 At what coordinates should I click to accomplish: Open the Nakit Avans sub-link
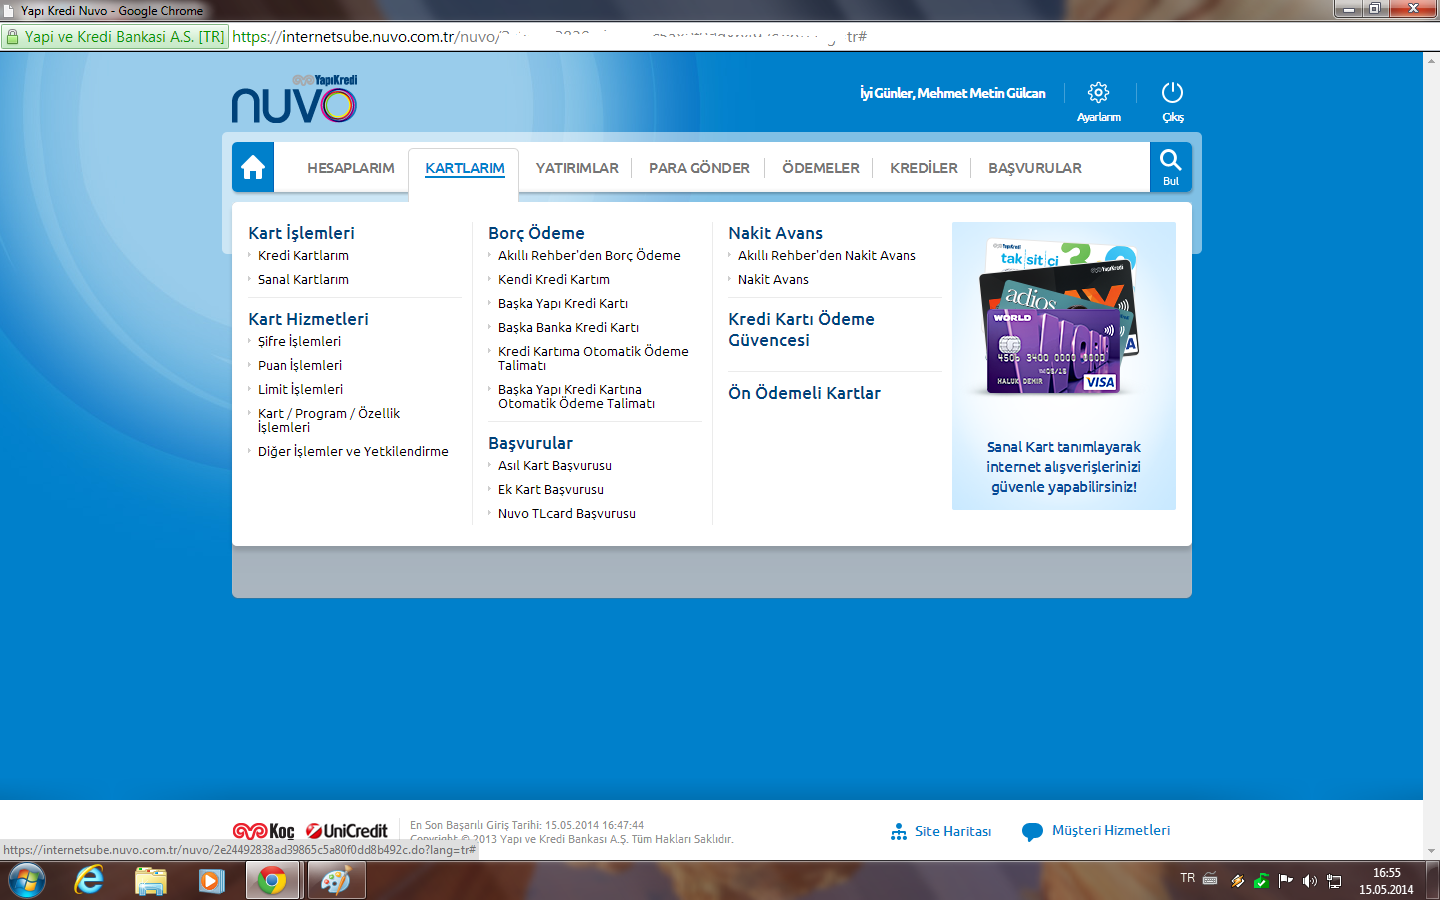point(773,280)
